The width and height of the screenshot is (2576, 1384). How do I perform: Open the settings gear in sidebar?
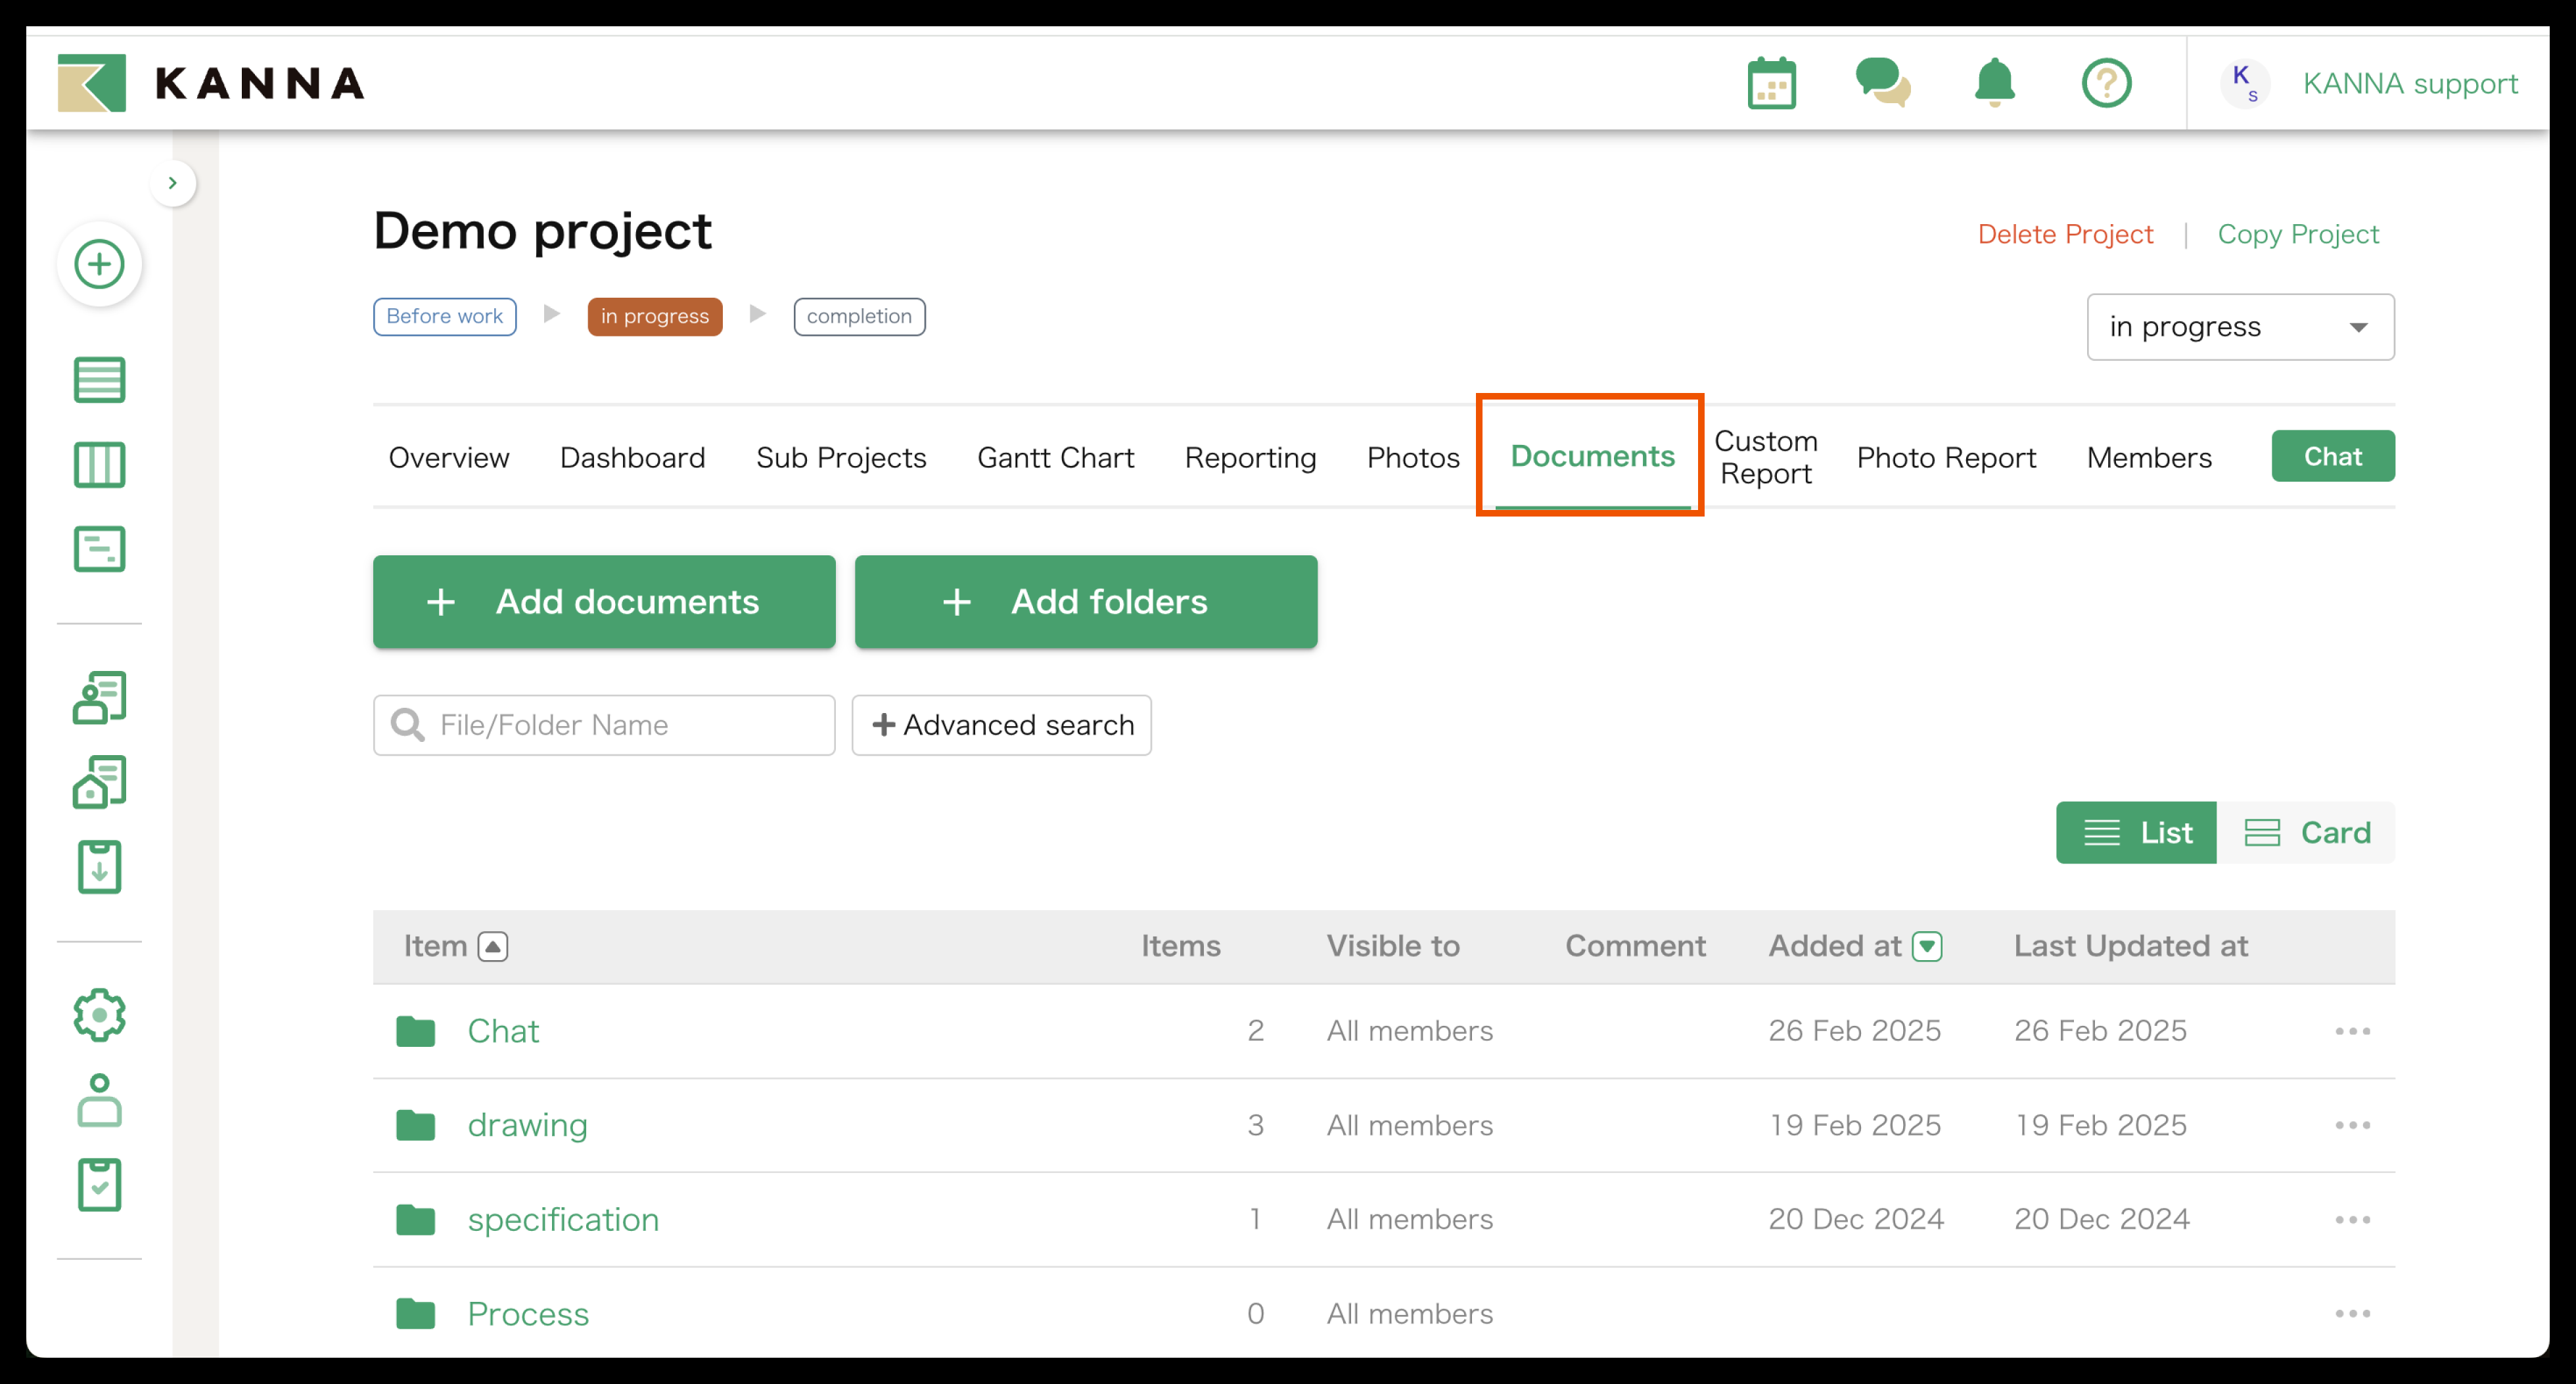click(99, 1016)
